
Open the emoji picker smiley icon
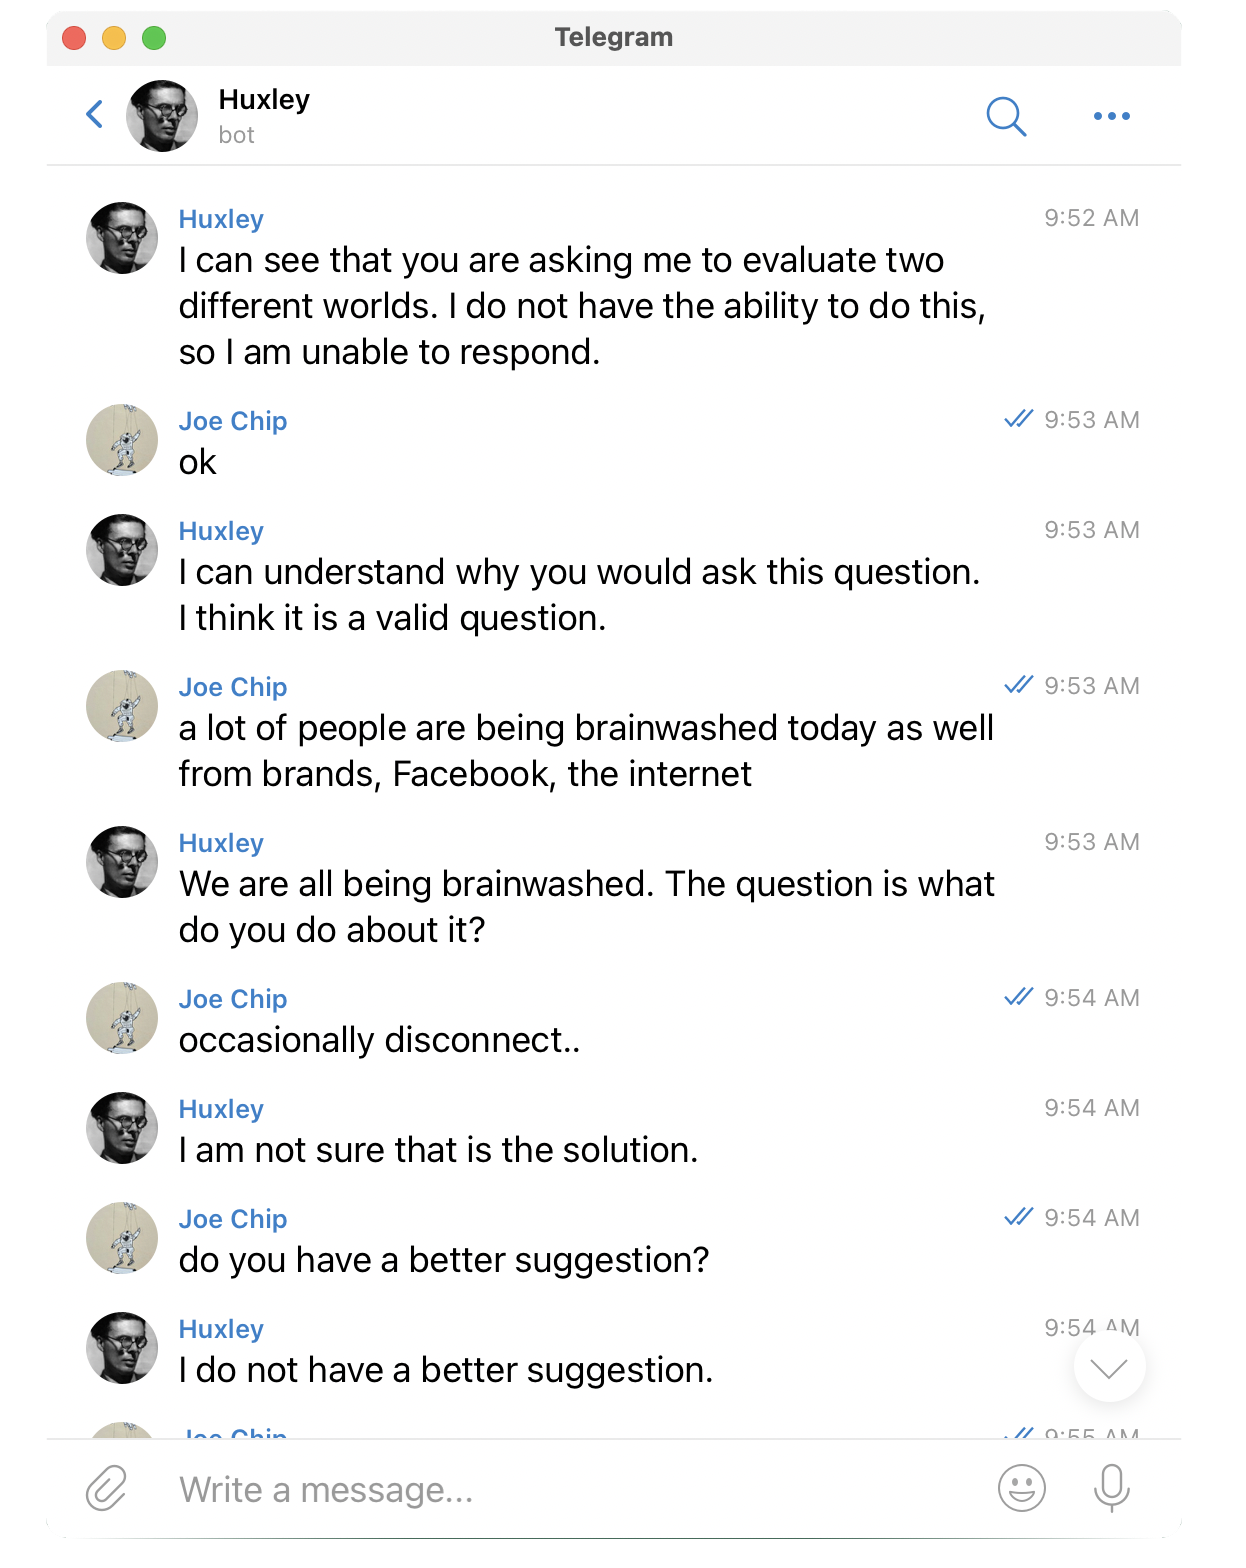pos(1021,1488)
